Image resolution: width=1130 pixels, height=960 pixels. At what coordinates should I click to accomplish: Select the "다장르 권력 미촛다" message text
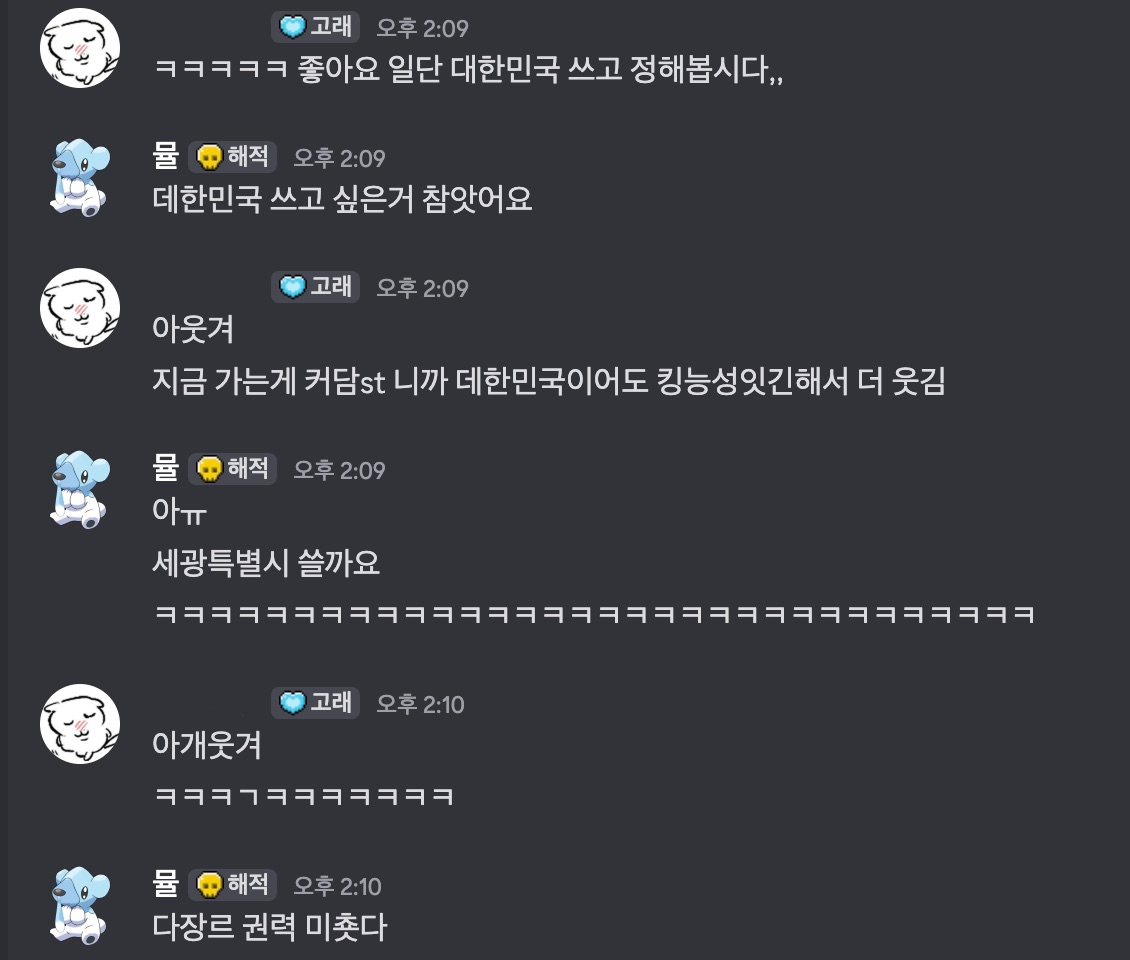point(269,927)
